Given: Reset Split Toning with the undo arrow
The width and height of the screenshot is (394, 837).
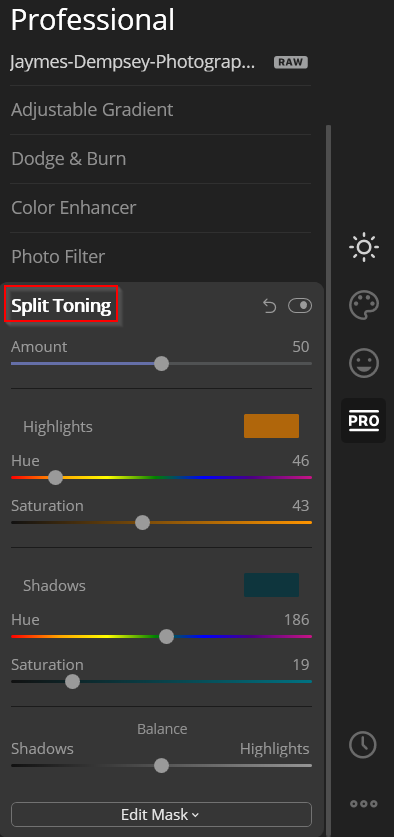Looking at the screenshot, I should pyautogui.click(x=270, y=306).
